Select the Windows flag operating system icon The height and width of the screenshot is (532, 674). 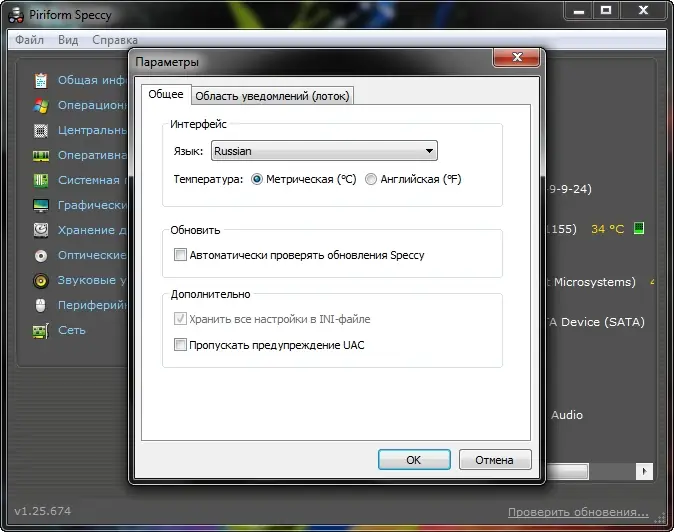(x=41, y=105)
